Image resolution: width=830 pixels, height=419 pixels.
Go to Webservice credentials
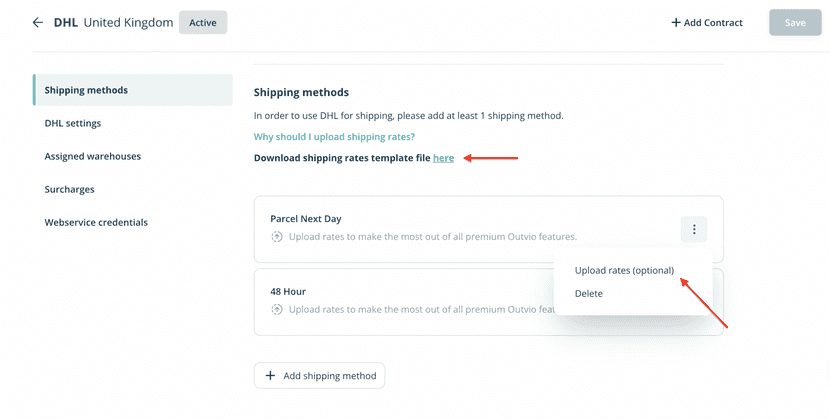[96, 222]
